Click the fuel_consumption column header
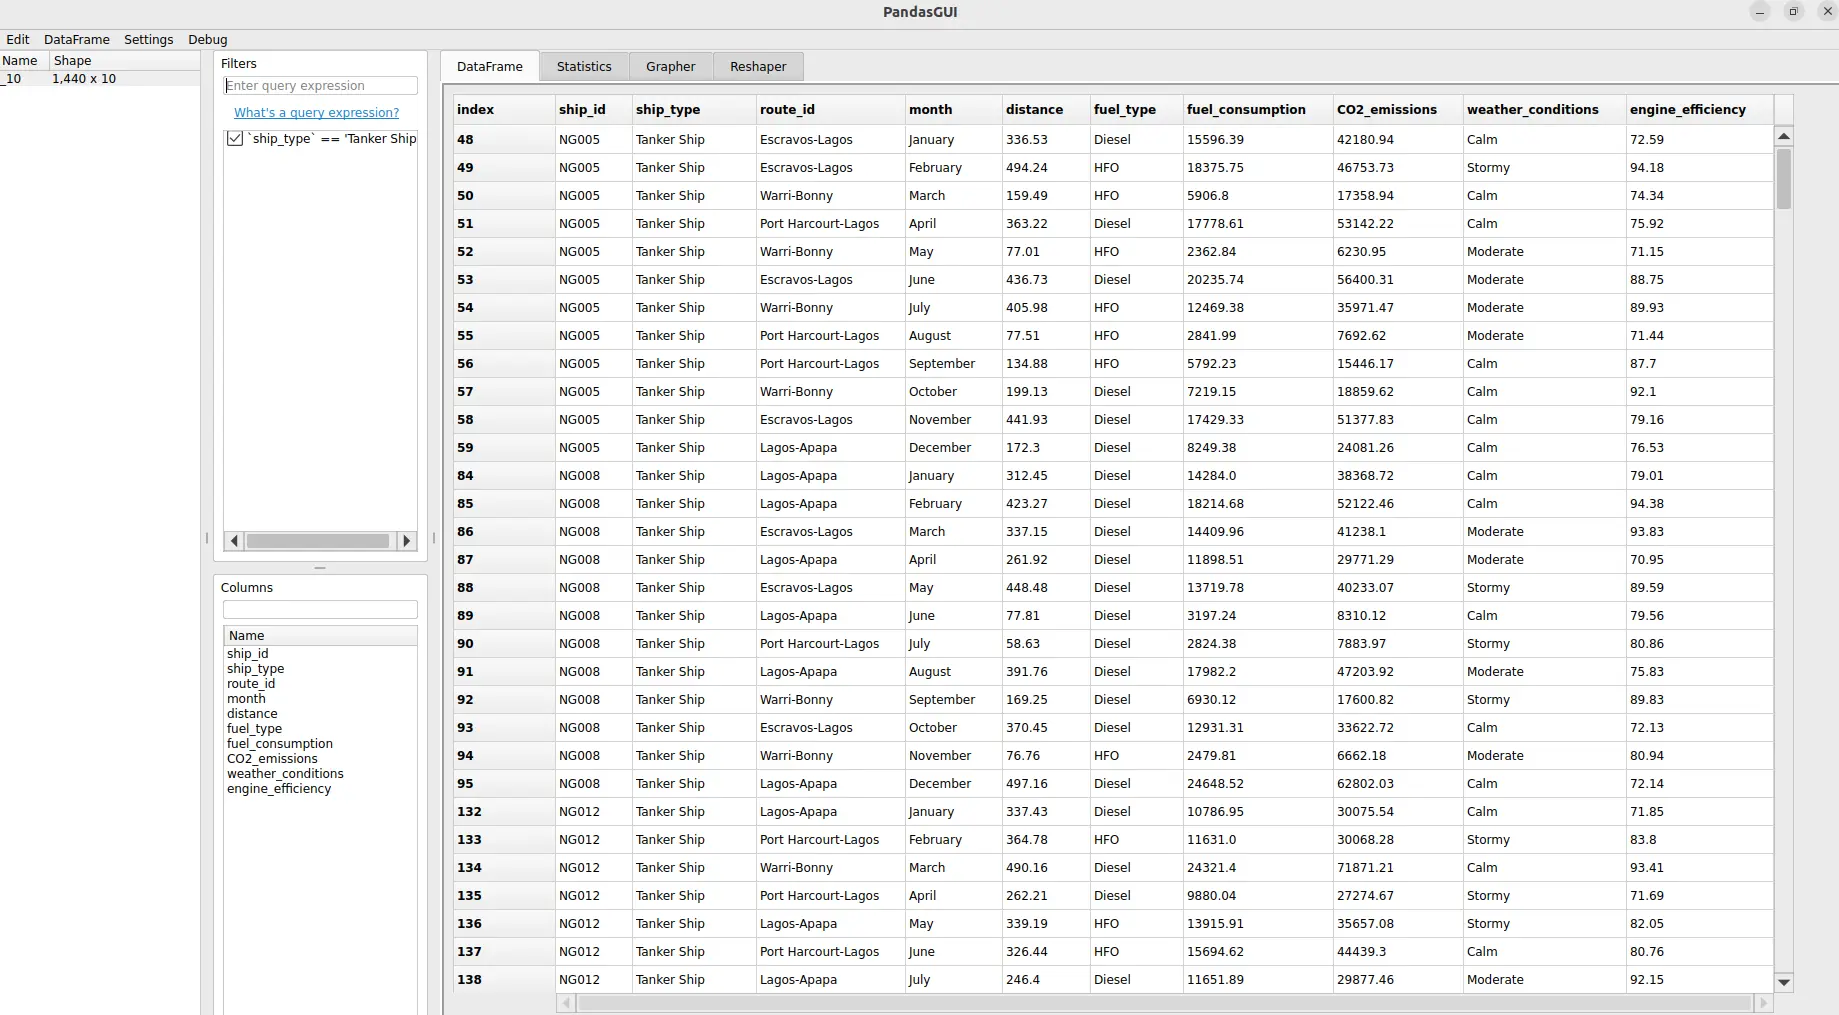The width and height of the screenshot is (1839, 1015). (1258, 110)
